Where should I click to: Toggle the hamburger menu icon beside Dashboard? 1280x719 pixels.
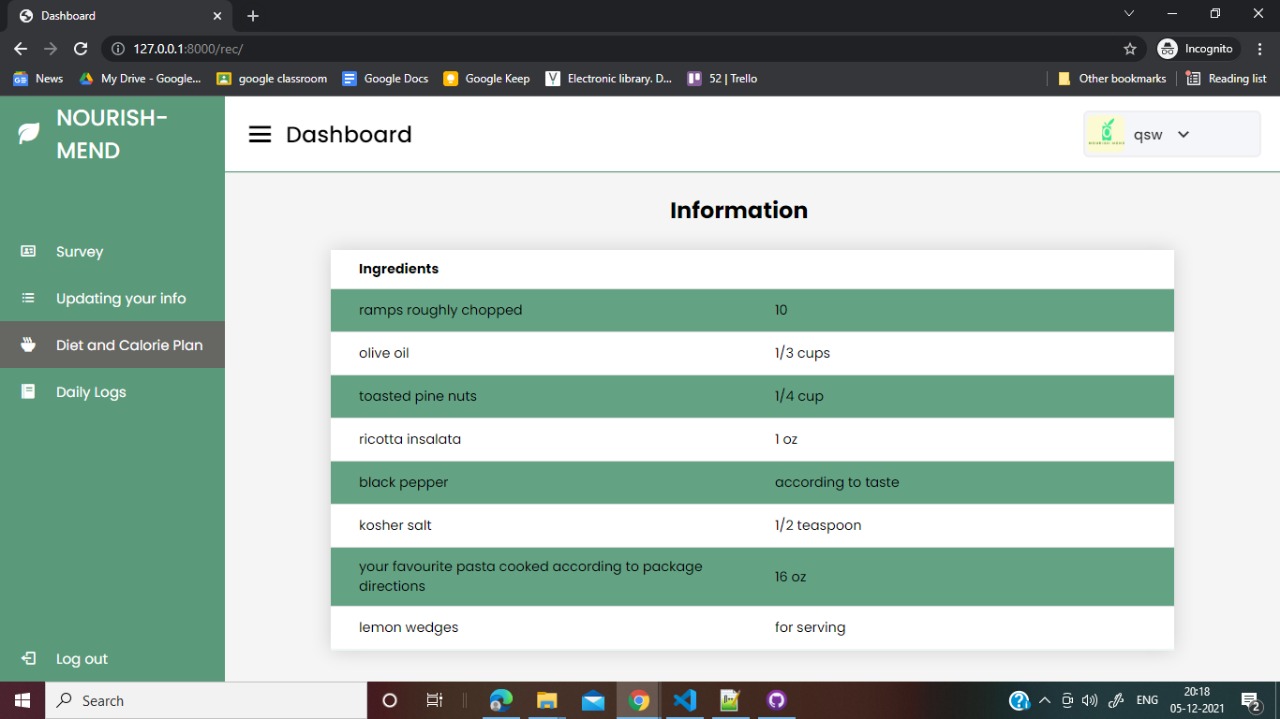[x=260, y=134]
